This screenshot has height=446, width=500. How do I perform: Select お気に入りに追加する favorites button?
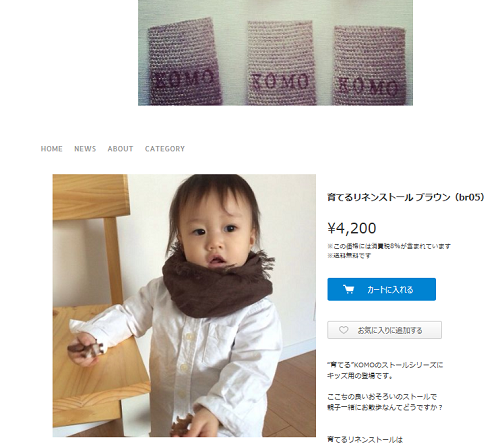[x=384, y=330]
